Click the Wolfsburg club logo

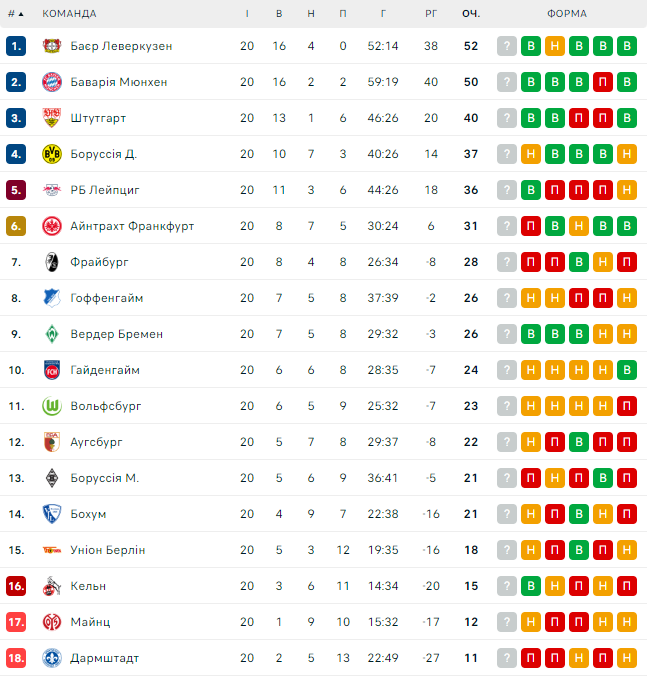click(52, 406)
